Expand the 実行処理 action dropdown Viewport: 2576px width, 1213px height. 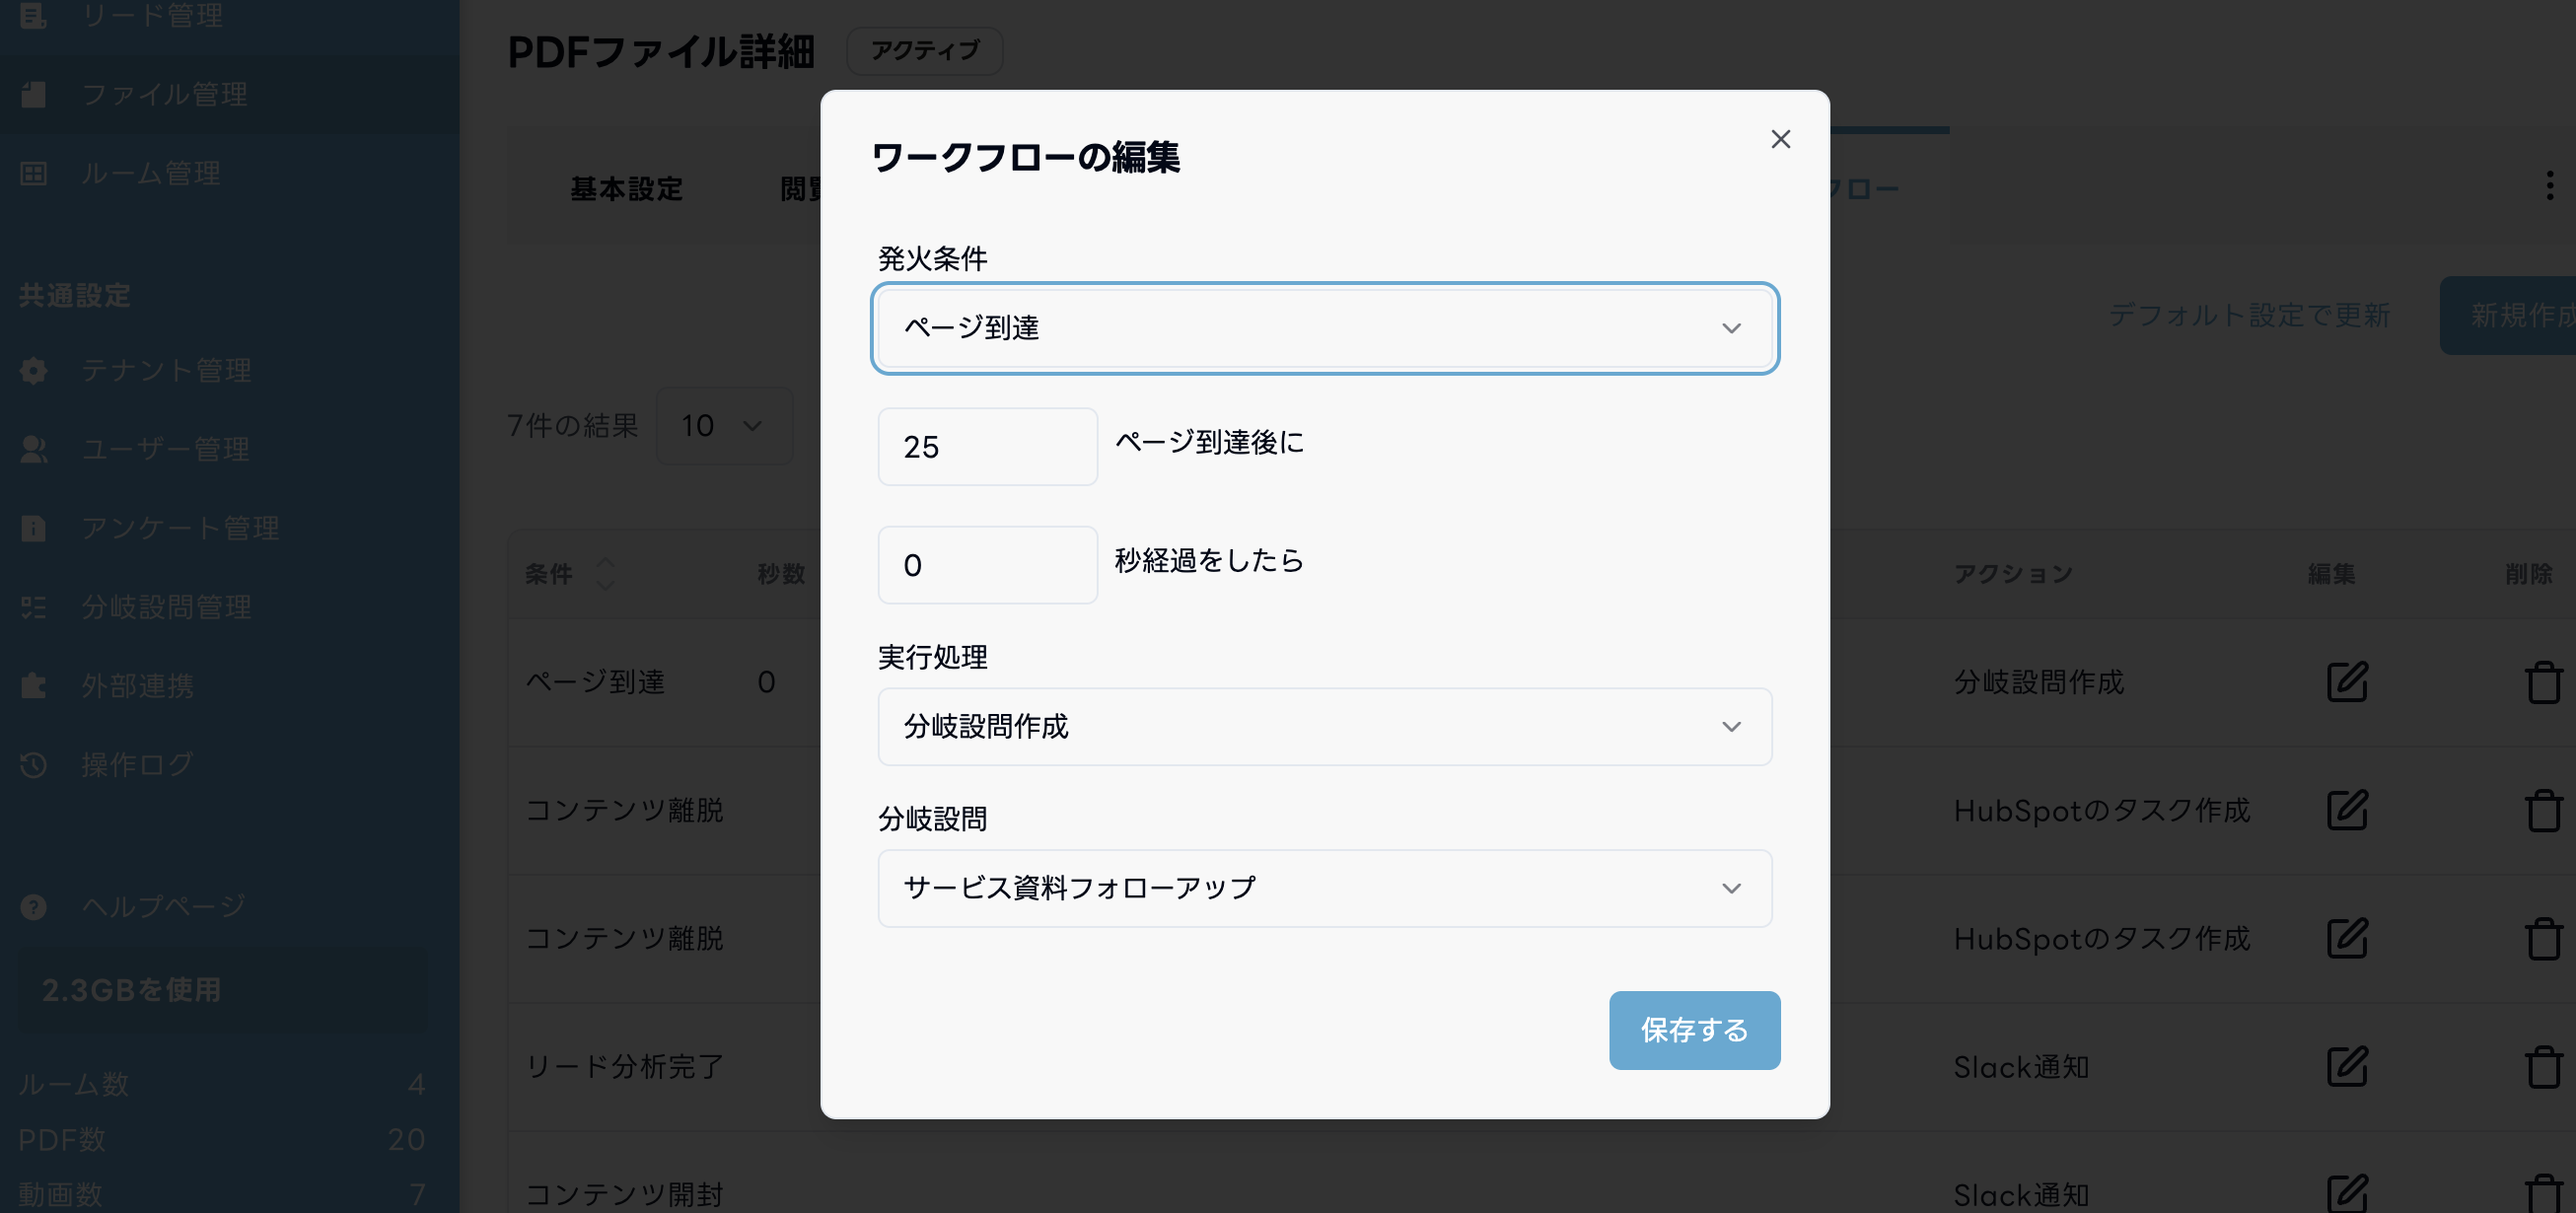point(1324,726)
